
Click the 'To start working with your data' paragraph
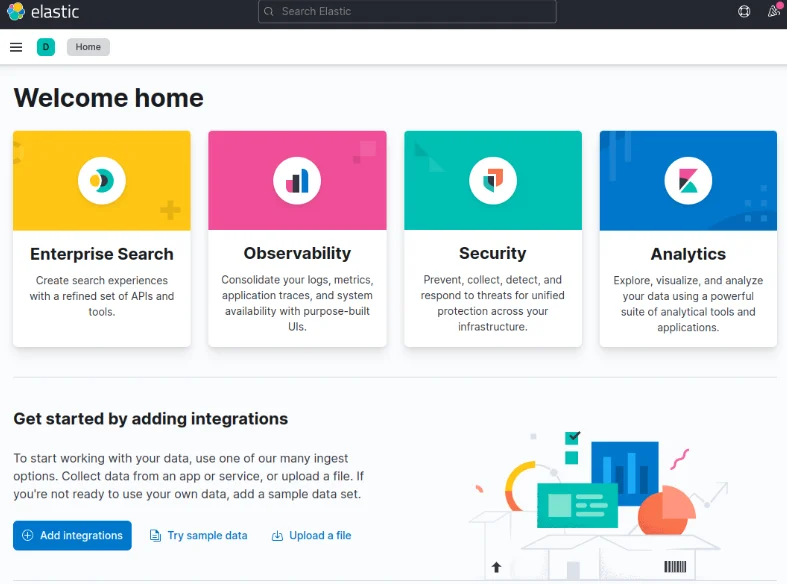pos(189,476)
